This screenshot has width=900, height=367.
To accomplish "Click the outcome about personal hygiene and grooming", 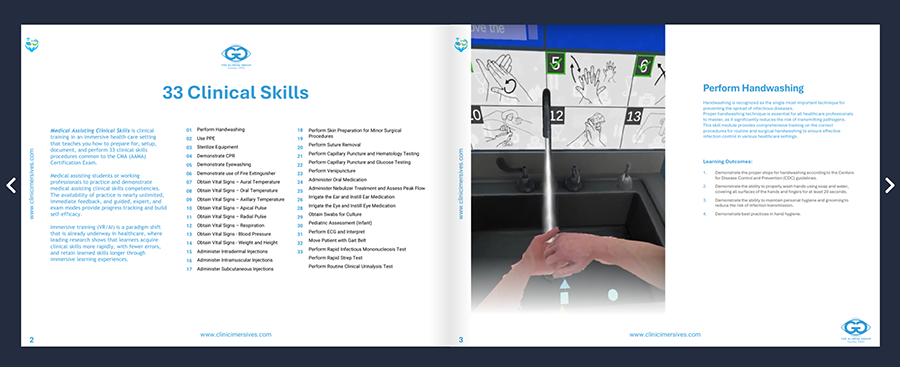I will point(781,202).
